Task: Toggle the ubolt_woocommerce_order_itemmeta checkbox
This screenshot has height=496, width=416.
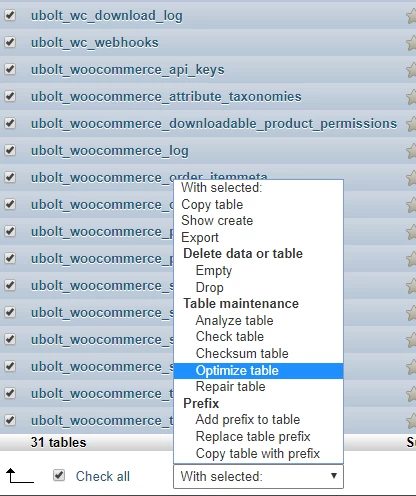Action: (10, 177)
